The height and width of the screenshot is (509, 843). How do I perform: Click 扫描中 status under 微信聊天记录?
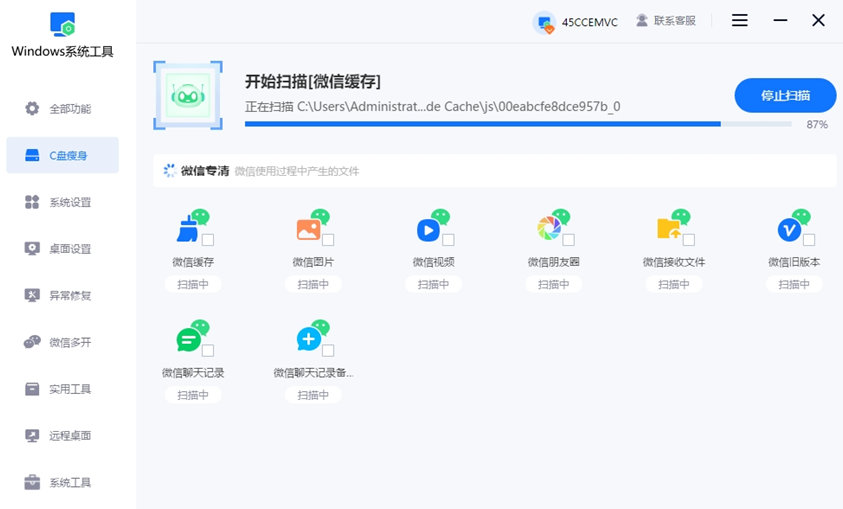tap(193, 395)
